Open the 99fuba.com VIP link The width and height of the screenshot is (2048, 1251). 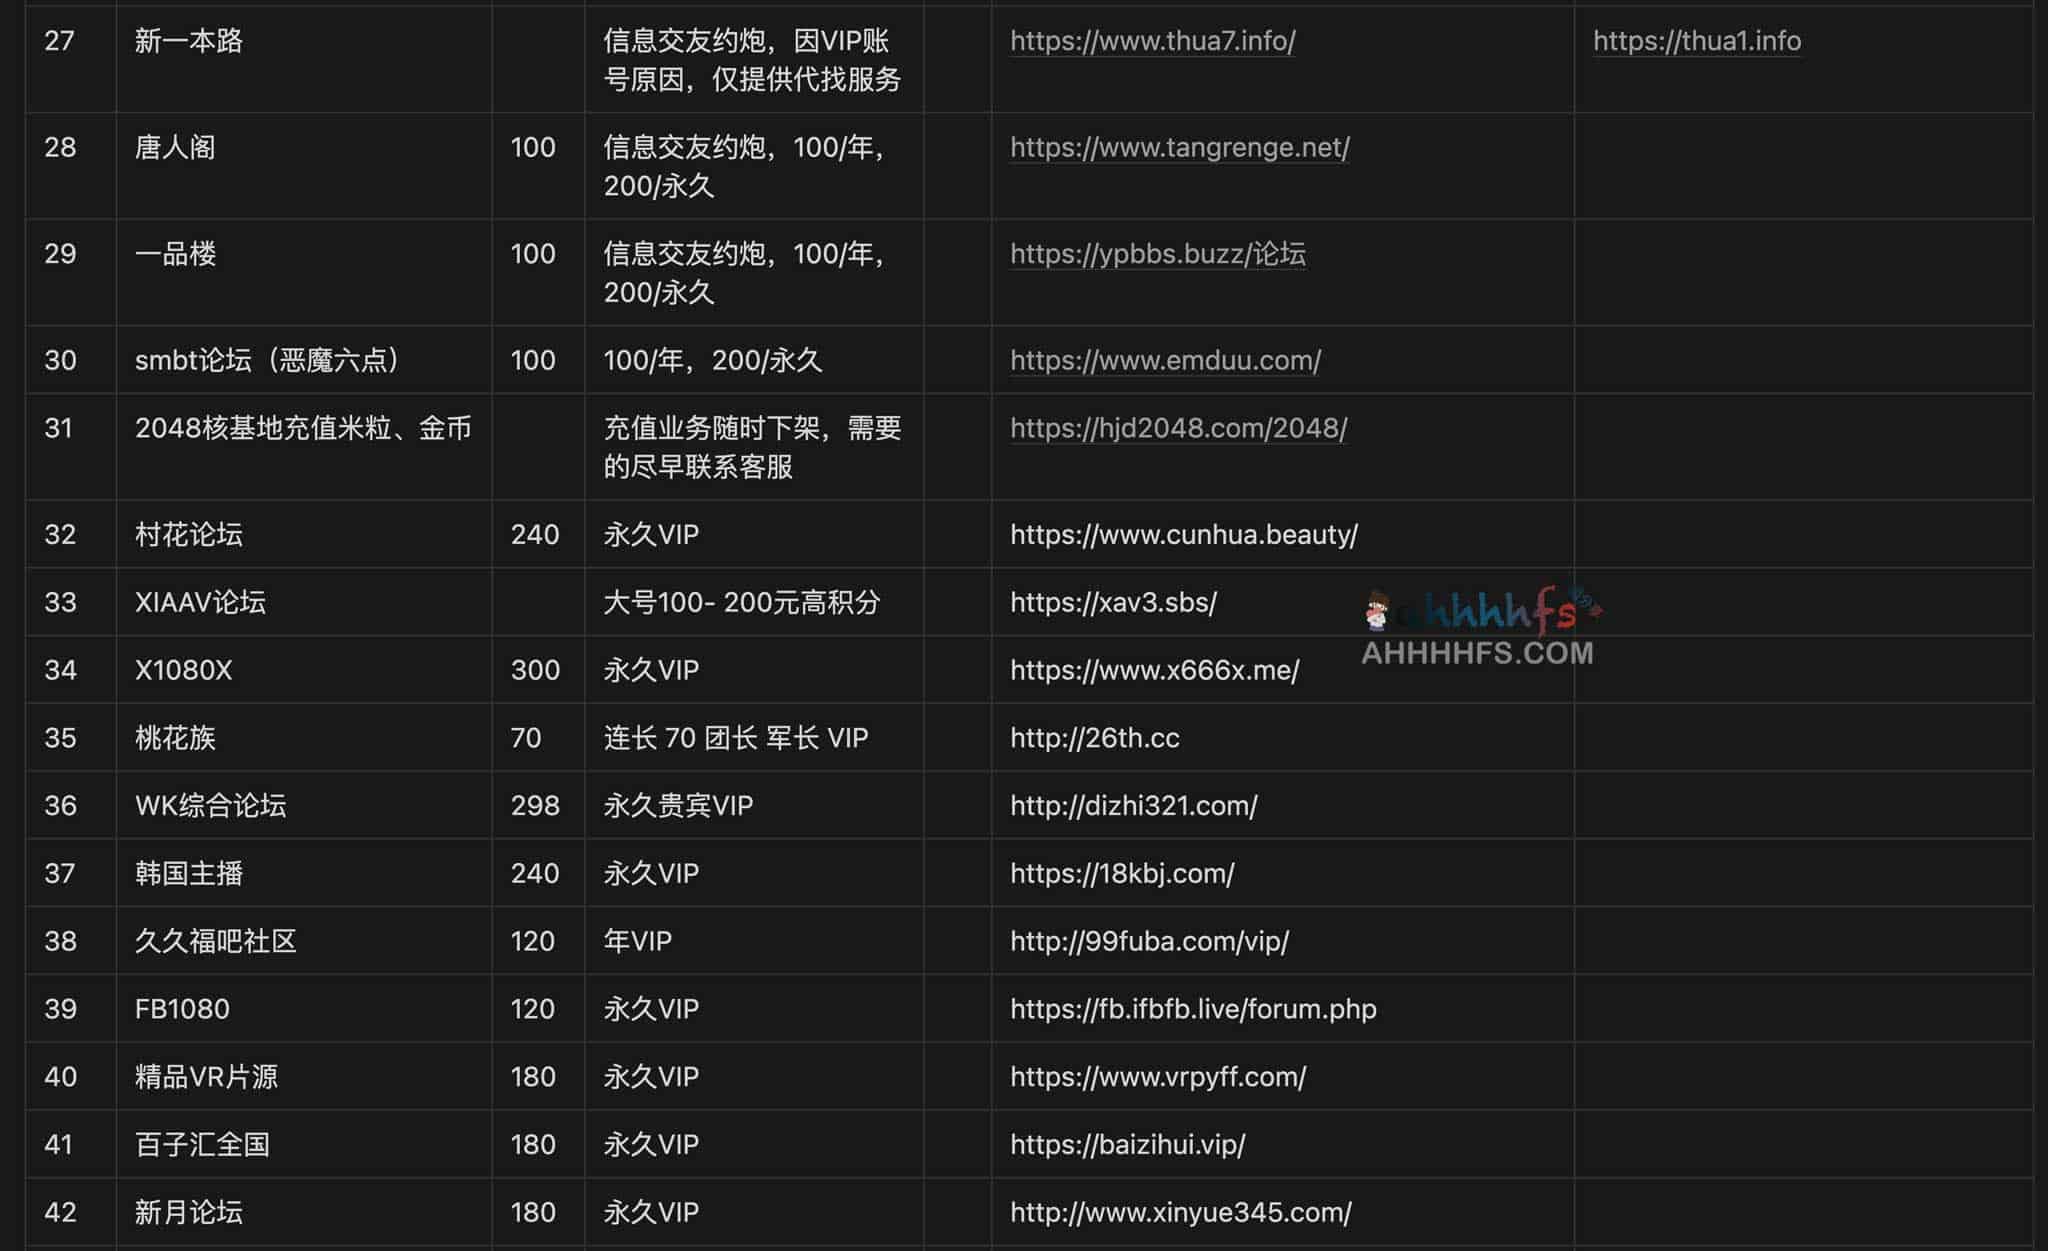click(x=1146, y=941)
